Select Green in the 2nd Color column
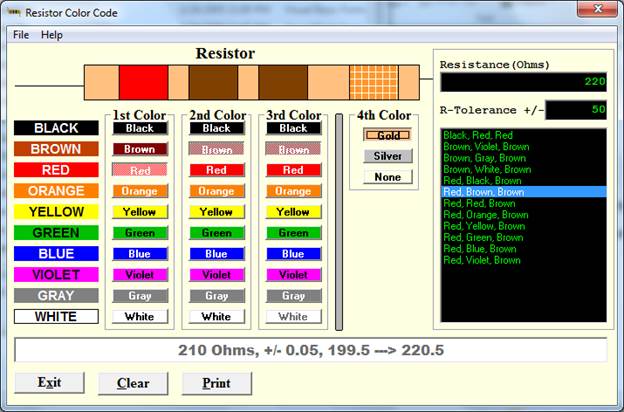 216,233
